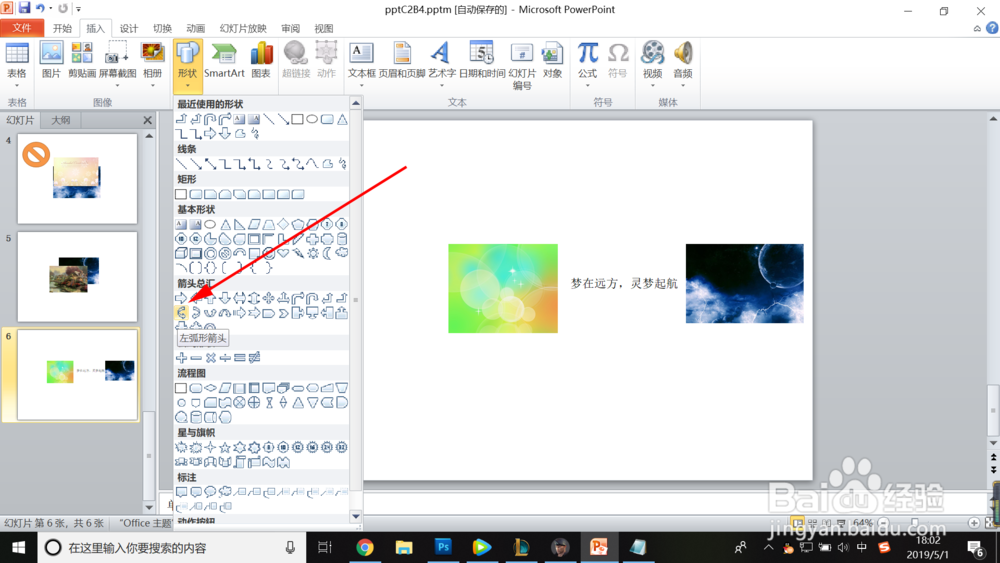The height and width of the screenshot is (563, 1000).
Task: Choose the not-equal equation shape
Action: pyautogui.click(x=254, y=358)
